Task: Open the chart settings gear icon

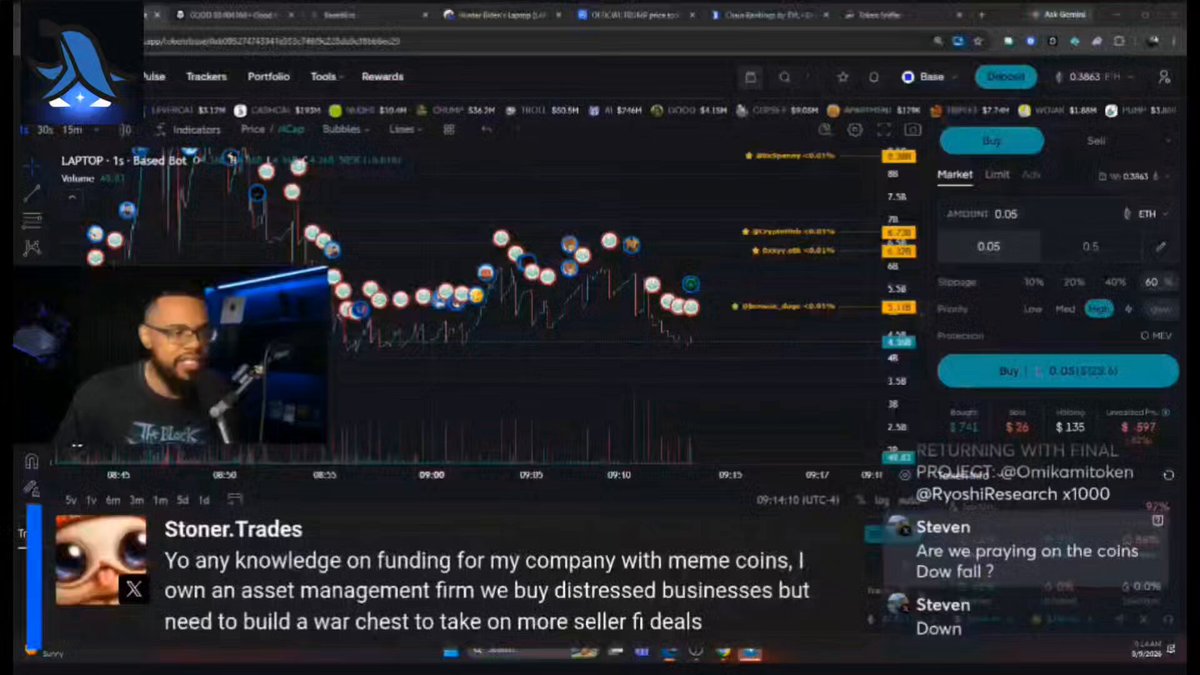Action: [855, 130]
